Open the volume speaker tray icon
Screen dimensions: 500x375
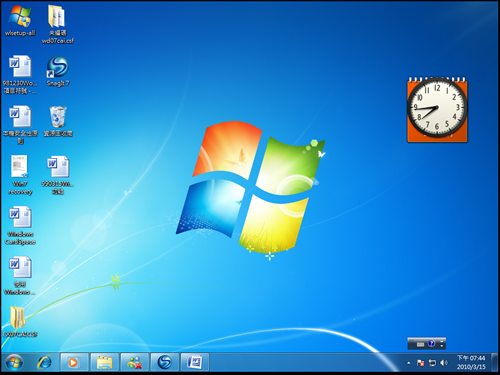click(x=444, y=363)
